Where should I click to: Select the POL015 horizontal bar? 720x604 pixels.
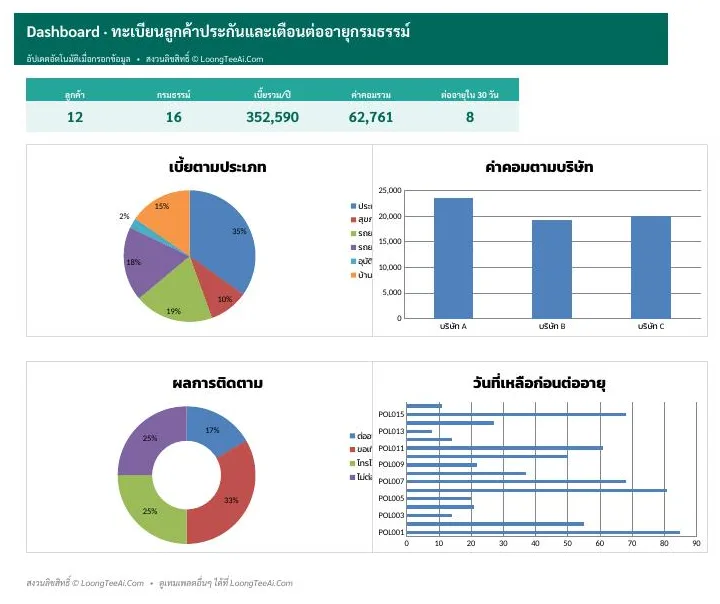(x=517, y=414)
